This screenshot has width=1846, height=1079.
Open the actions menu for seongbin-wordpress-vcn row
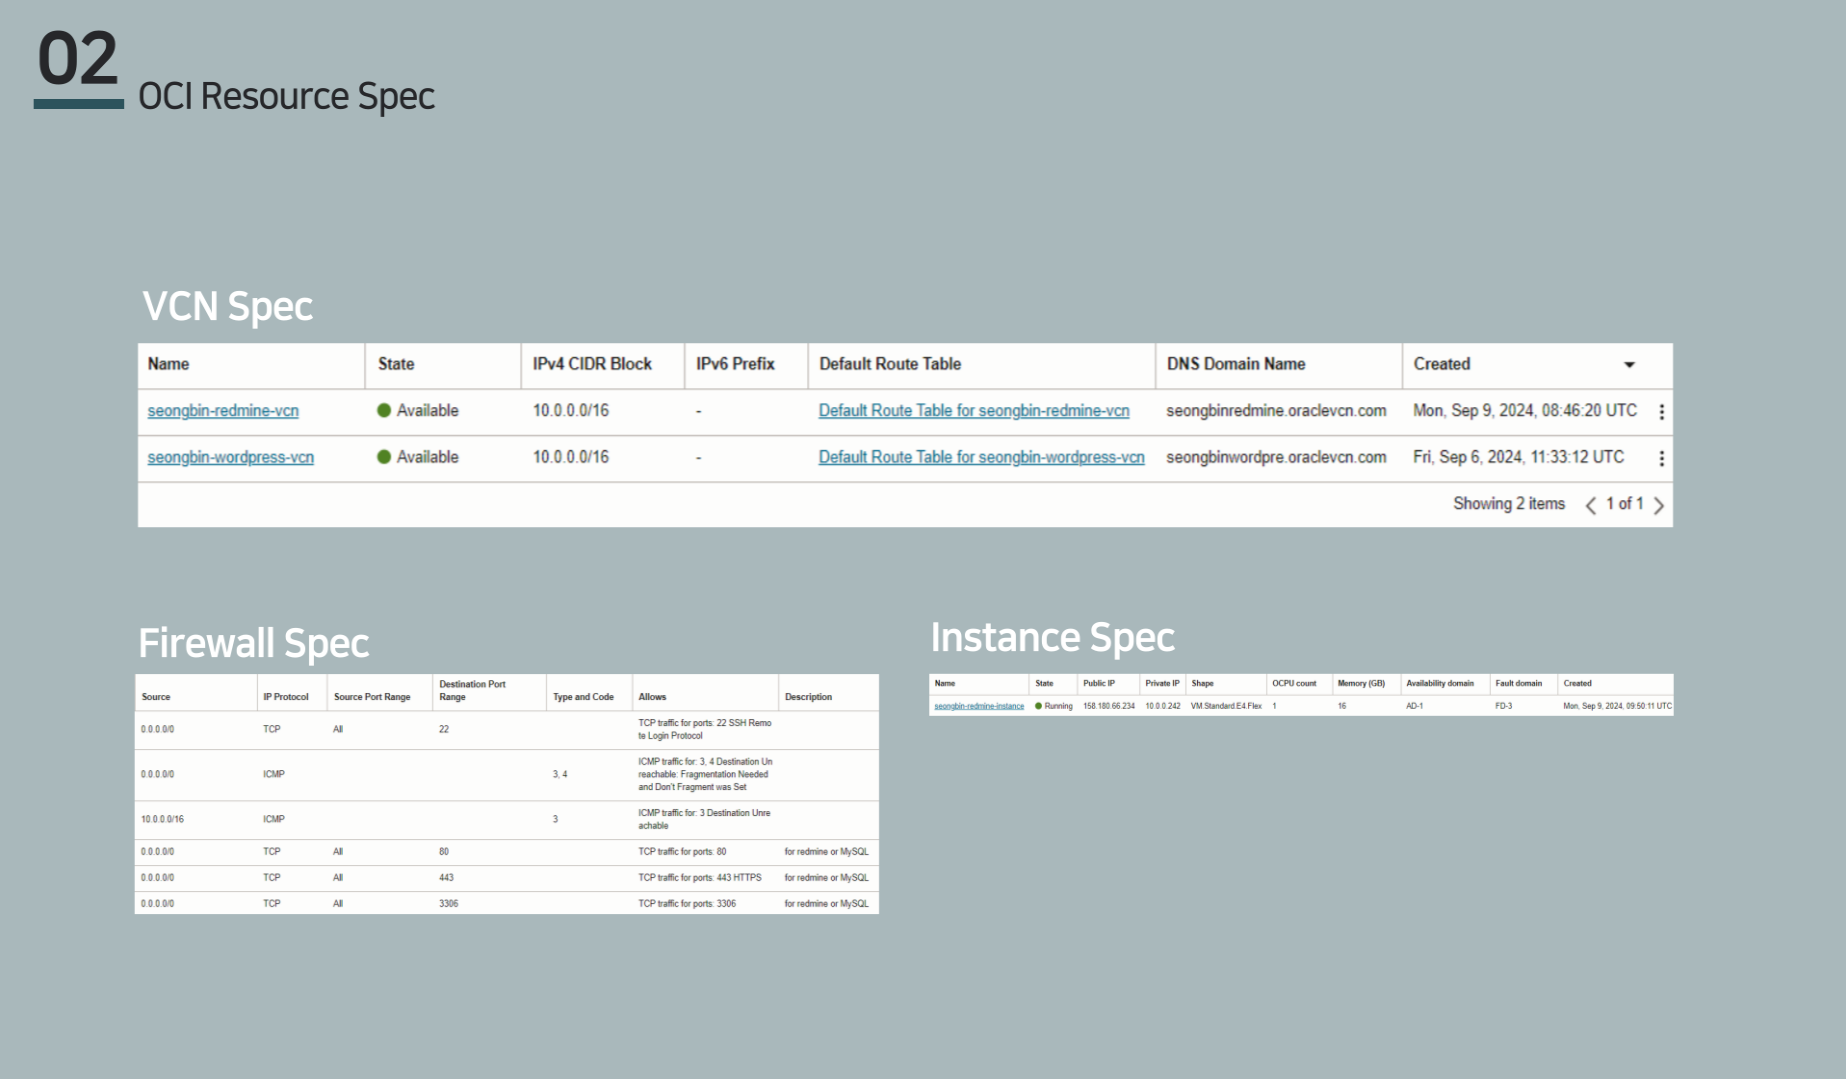pos(1661,458)
